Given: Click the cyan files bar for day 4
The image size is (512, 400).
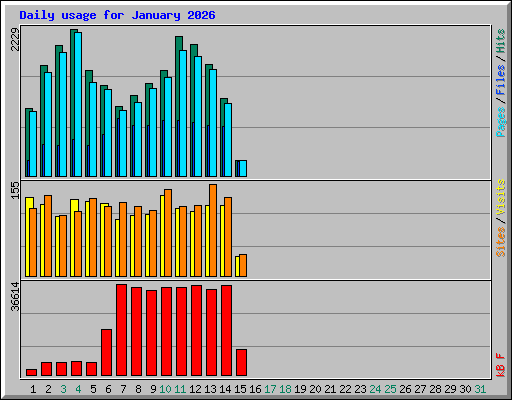Looking at the screenshot, I should [x=78, y=104].
